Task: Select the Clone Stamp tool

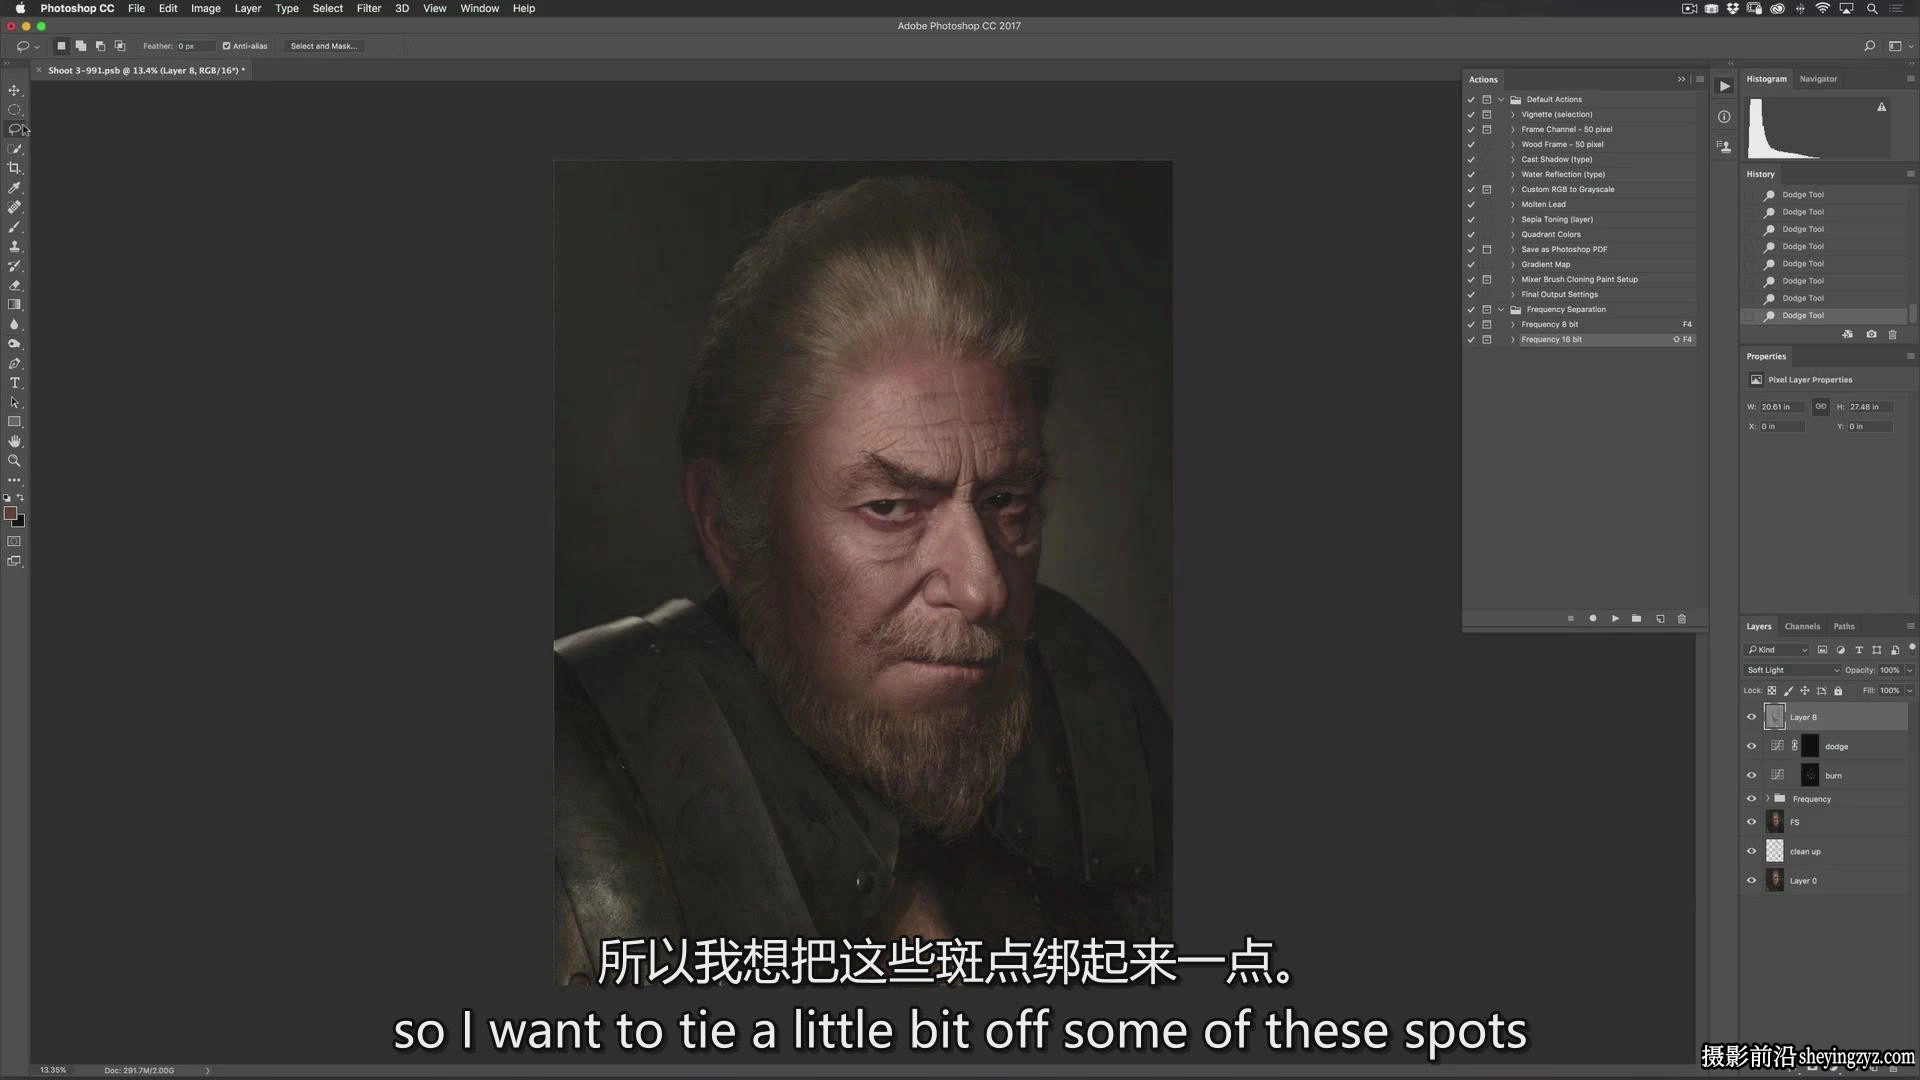Action: point(14,246)
